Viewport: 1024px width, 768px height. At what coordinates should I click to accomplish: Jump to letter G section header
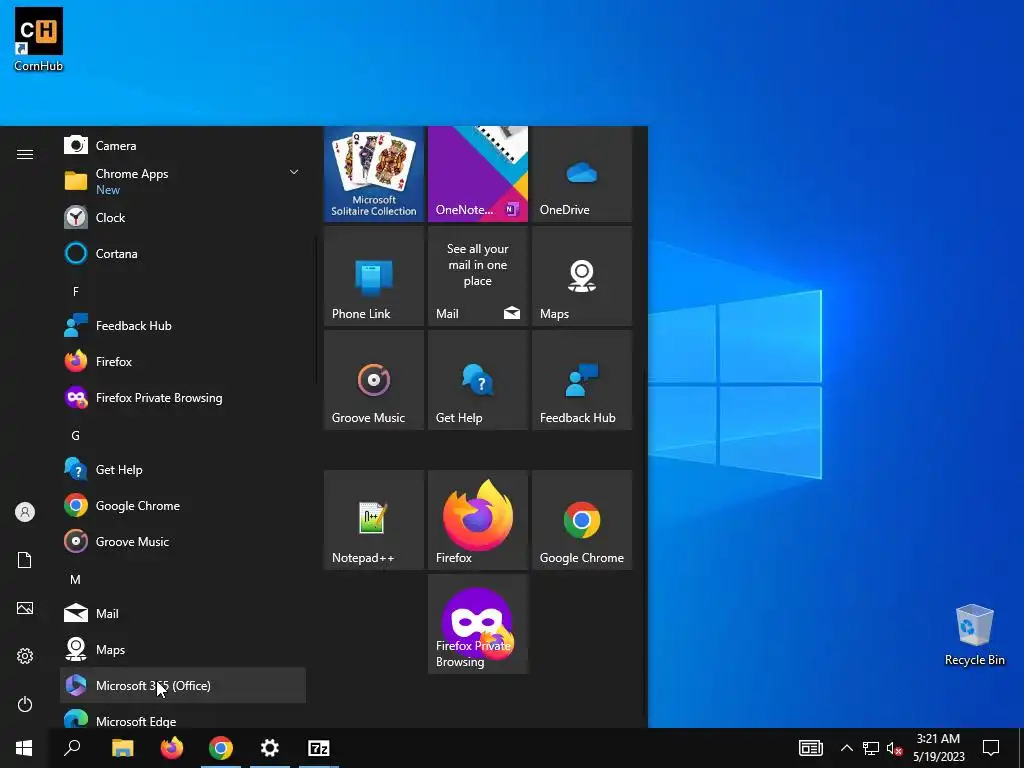click(76, 436)
